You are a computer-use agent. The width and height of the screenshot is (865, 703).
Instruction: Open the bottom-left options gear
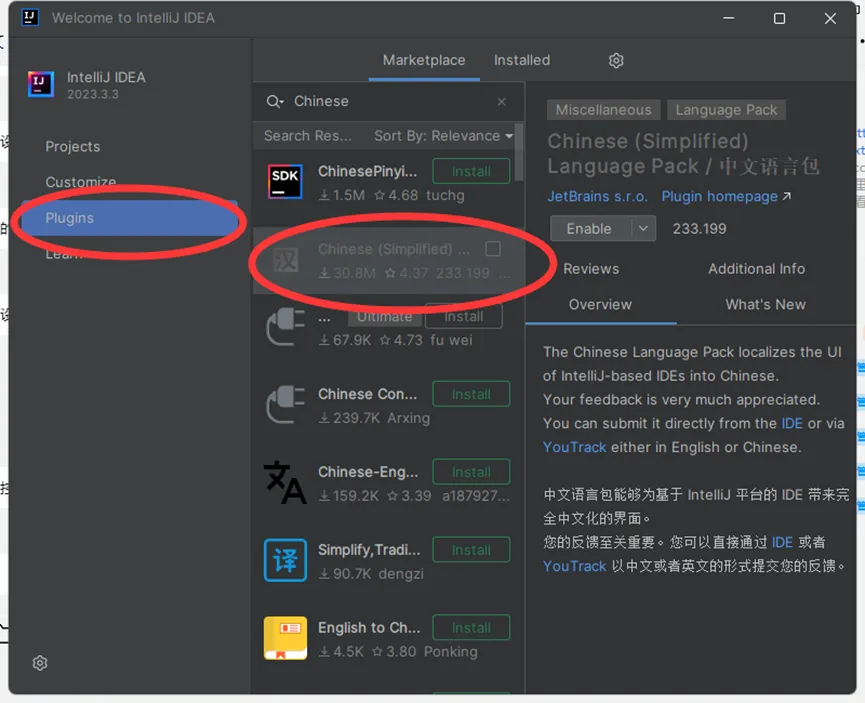[40, 663]
